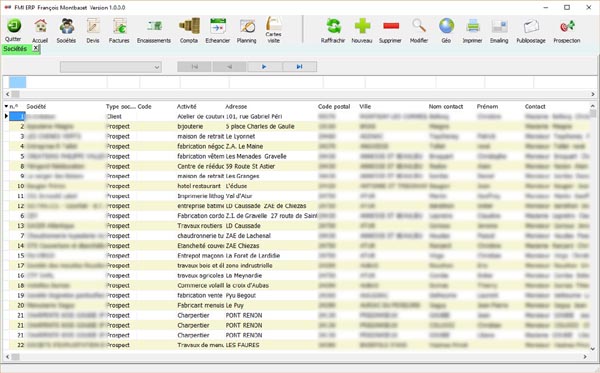This screenshot has width=600, height=373.
Task: Click the Nouveau green plus icon
Action: pos(362,26)
